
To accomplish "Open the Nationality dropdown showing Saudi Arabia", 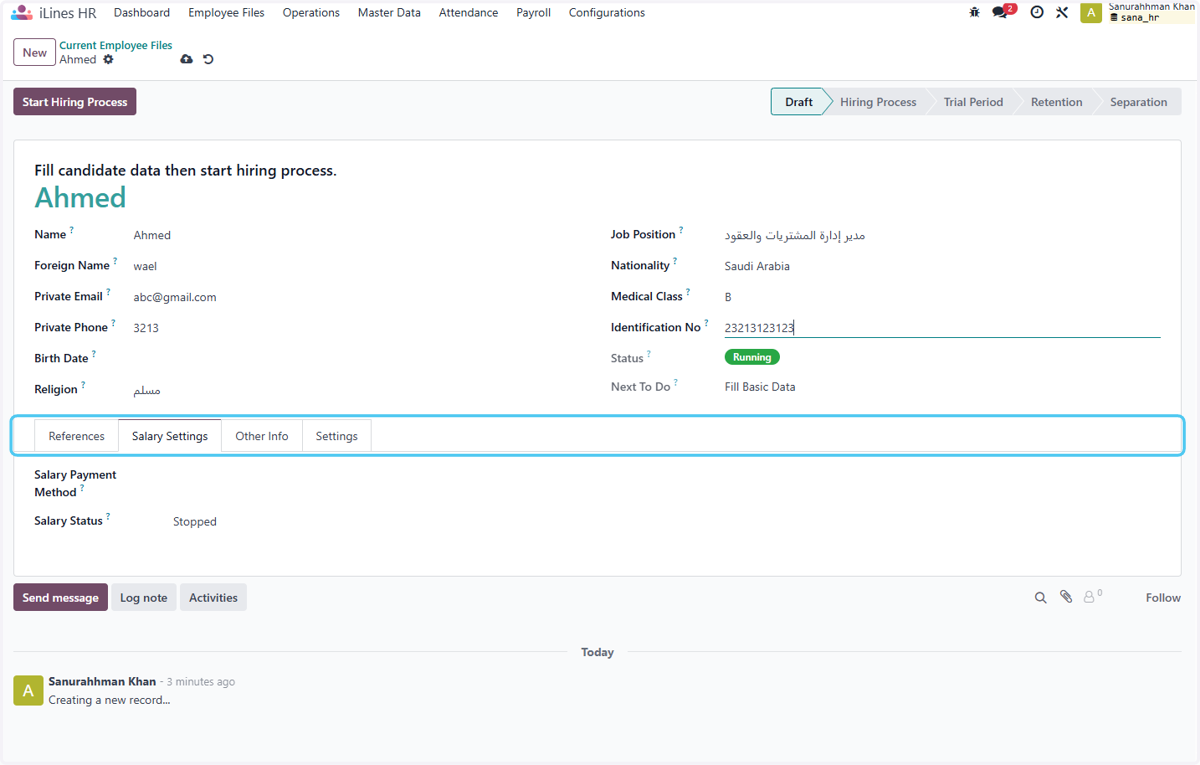I will tap(942, 266).
